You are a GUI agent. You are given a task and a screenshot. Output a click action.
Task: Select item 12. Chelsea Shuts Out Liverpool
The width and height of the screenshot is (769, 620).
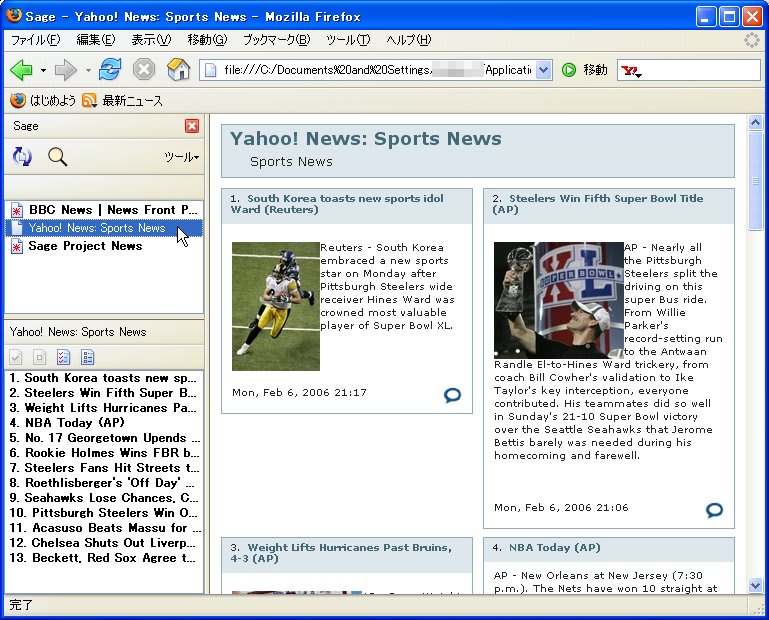(x=104, y=543)
